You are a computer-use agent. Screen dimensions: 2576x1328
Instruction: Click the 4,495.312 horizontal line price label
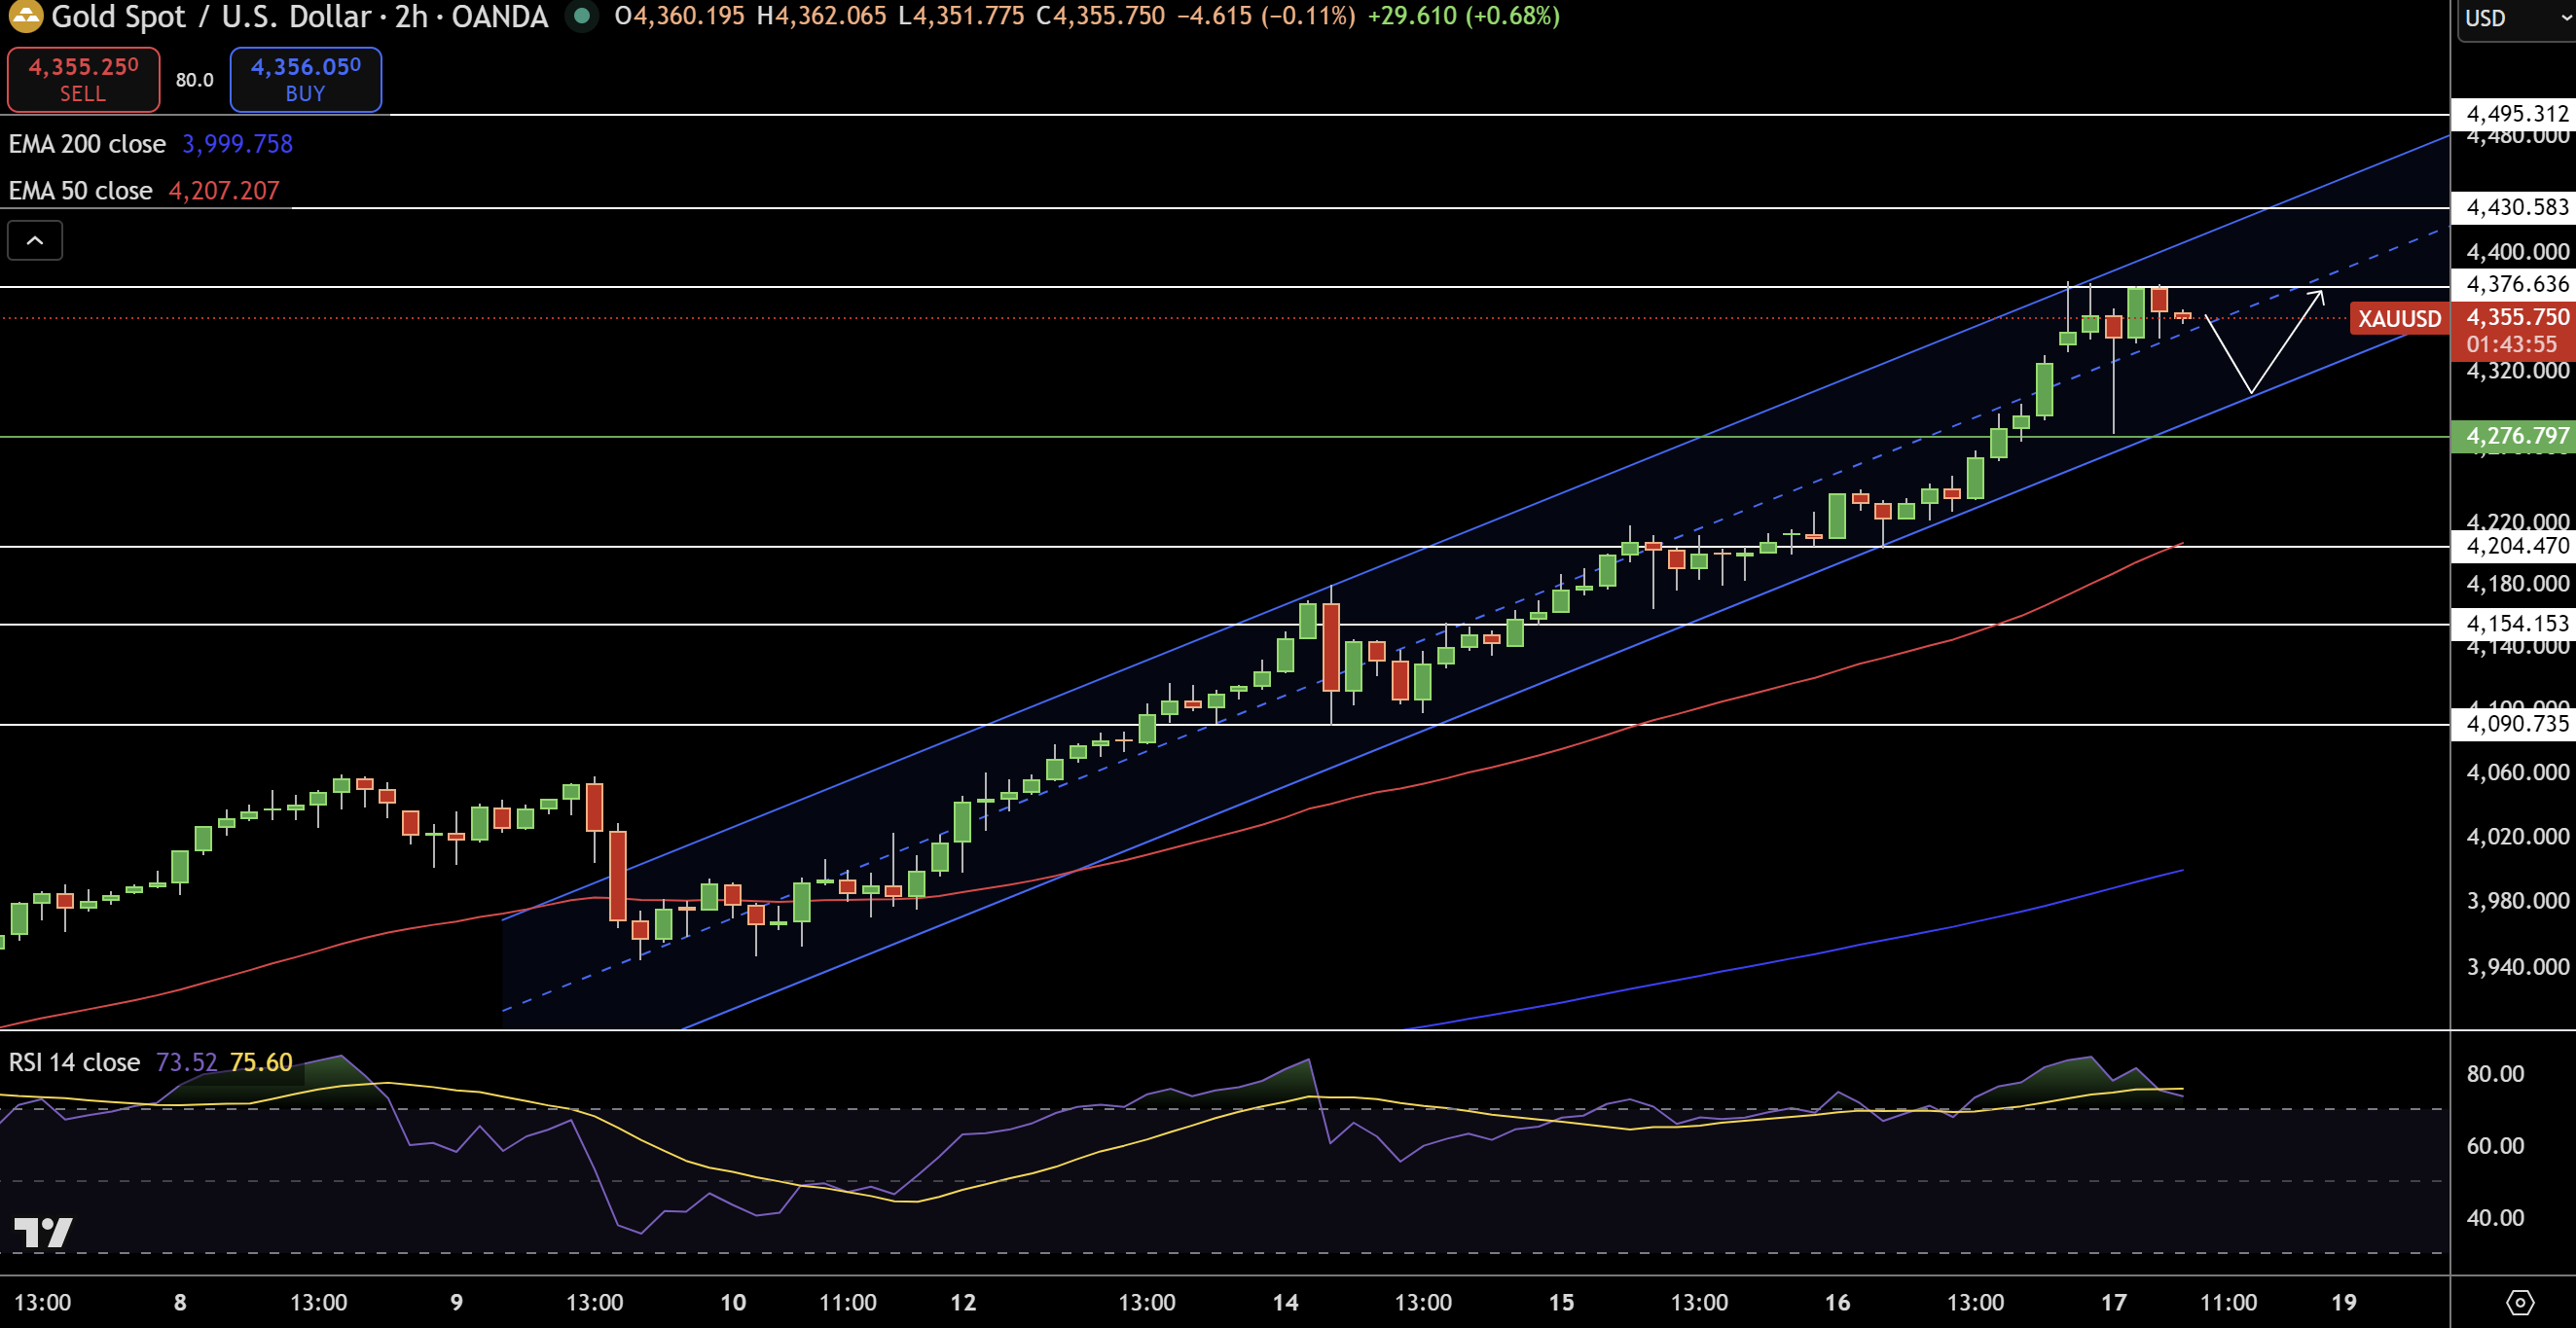pos(2515,114)
